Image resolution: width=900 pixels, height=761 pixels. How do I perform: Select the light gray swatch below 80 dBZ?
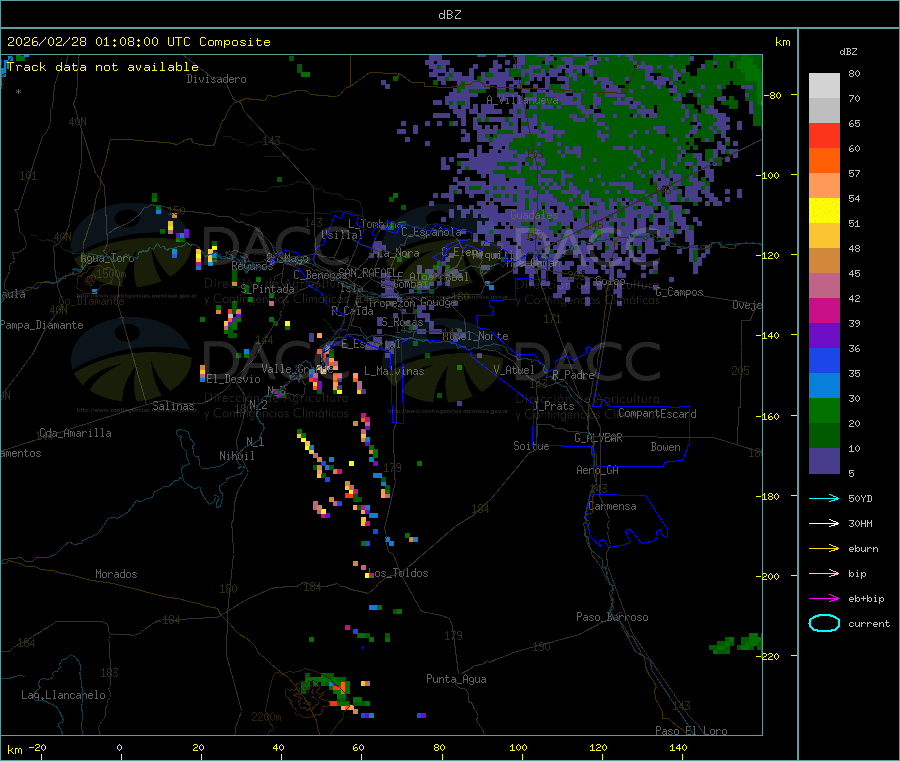[x=824, y=86]
